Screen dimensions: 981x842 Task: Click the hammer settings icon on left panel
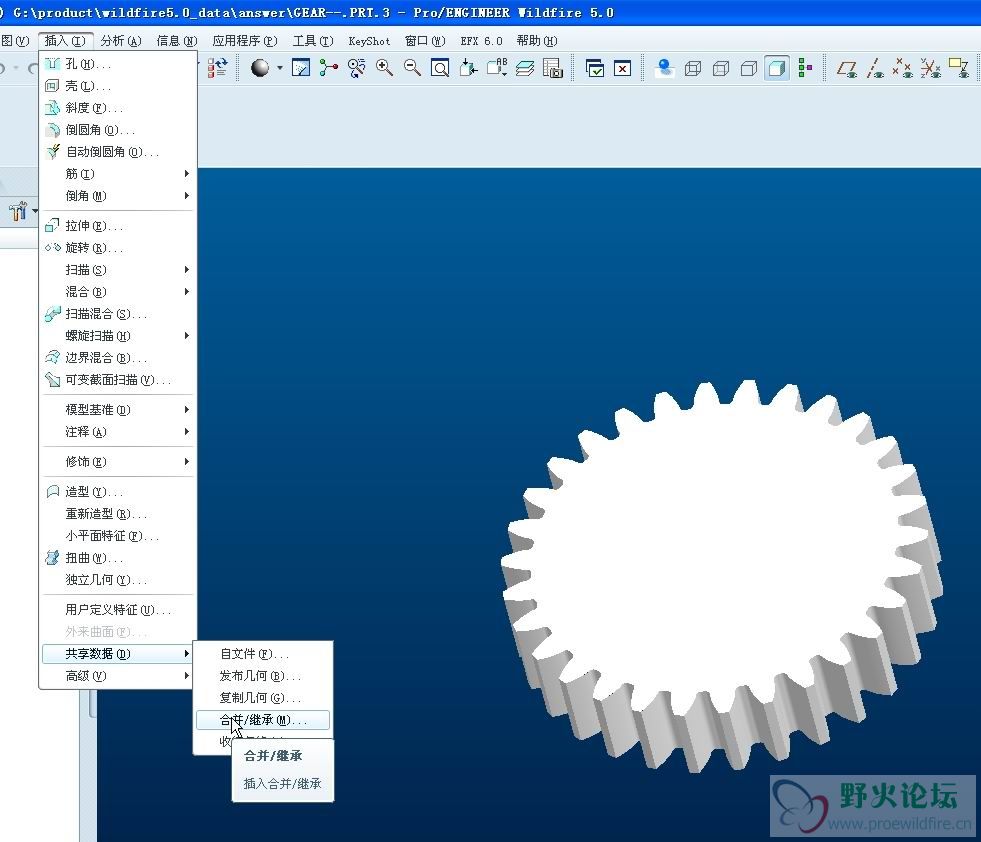[x=18, y=211]
